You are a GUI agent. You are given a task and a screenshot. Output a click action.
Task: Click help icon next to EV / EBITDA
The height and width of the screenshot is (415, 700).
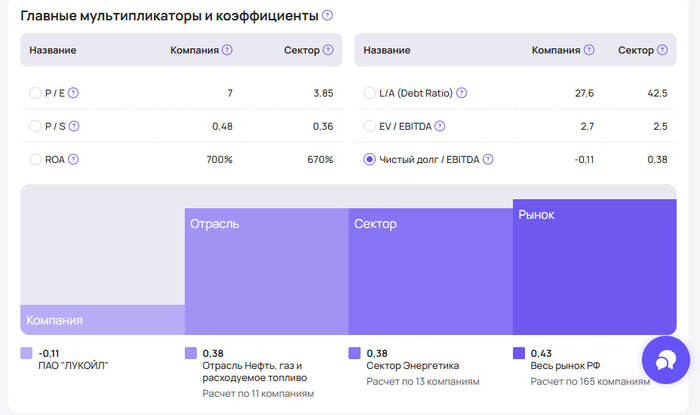[x=440, y=126]
